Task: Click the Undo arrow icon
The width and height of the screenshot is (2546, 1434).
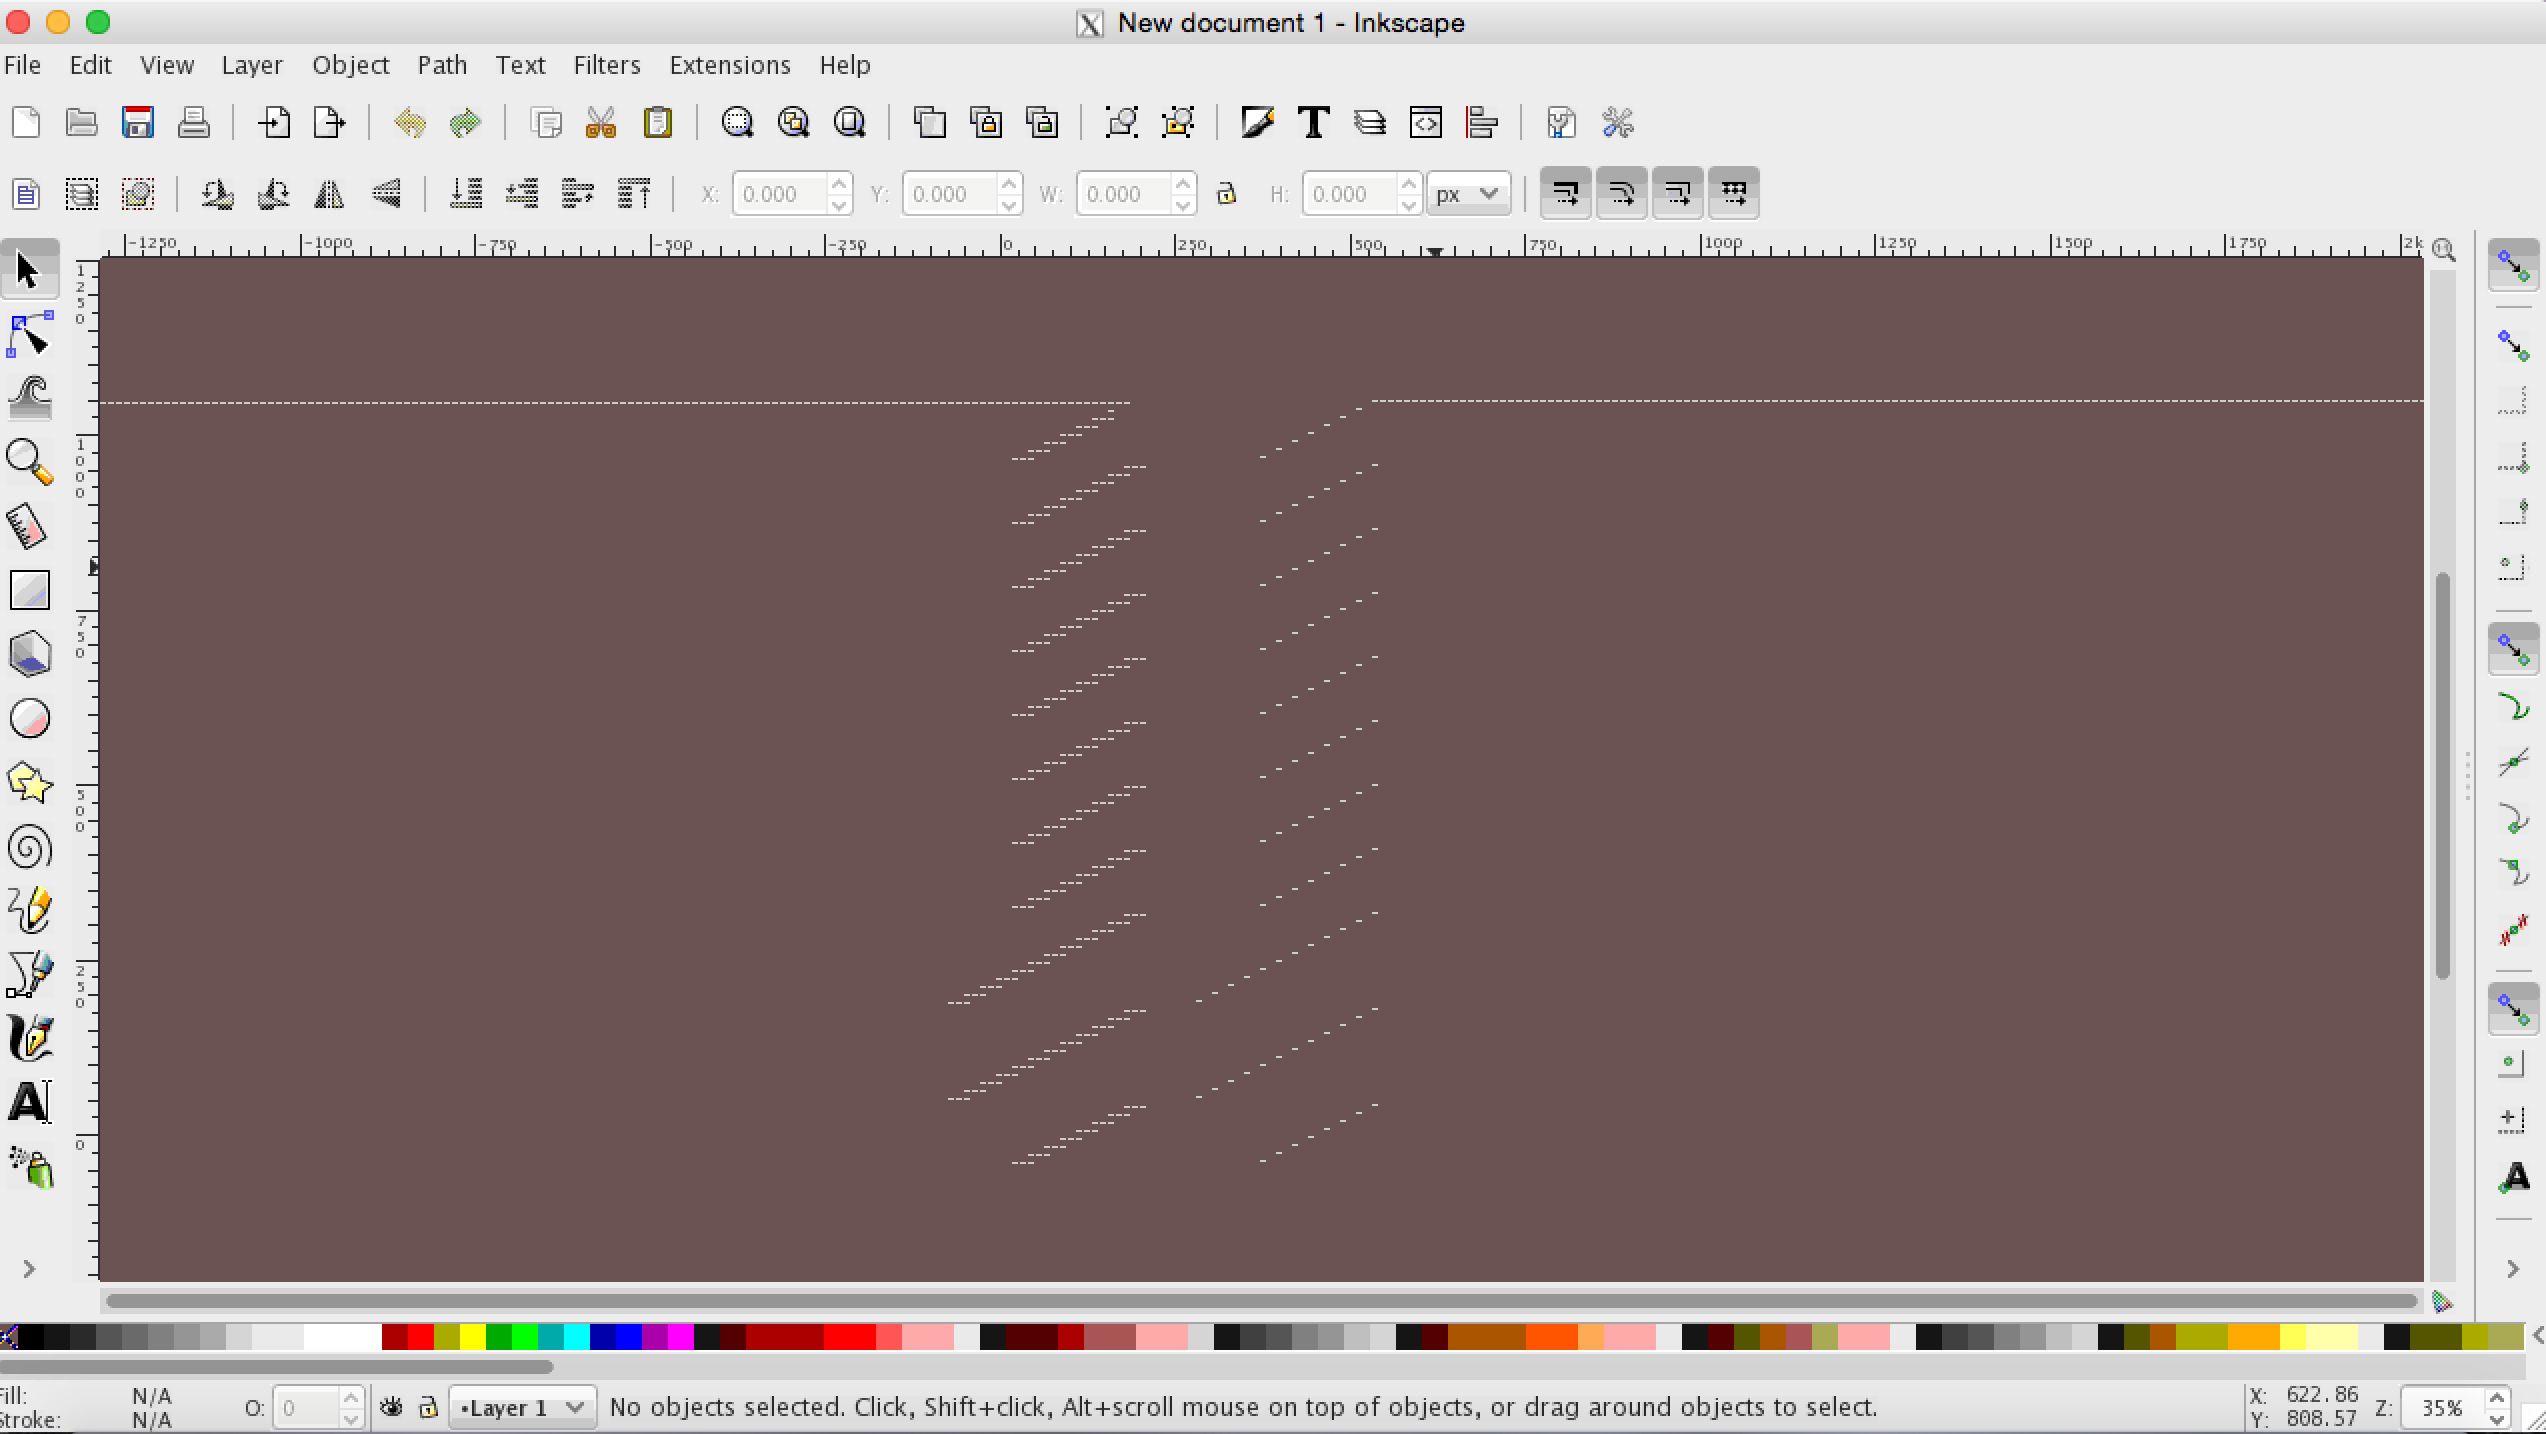Action: [410, 123]
